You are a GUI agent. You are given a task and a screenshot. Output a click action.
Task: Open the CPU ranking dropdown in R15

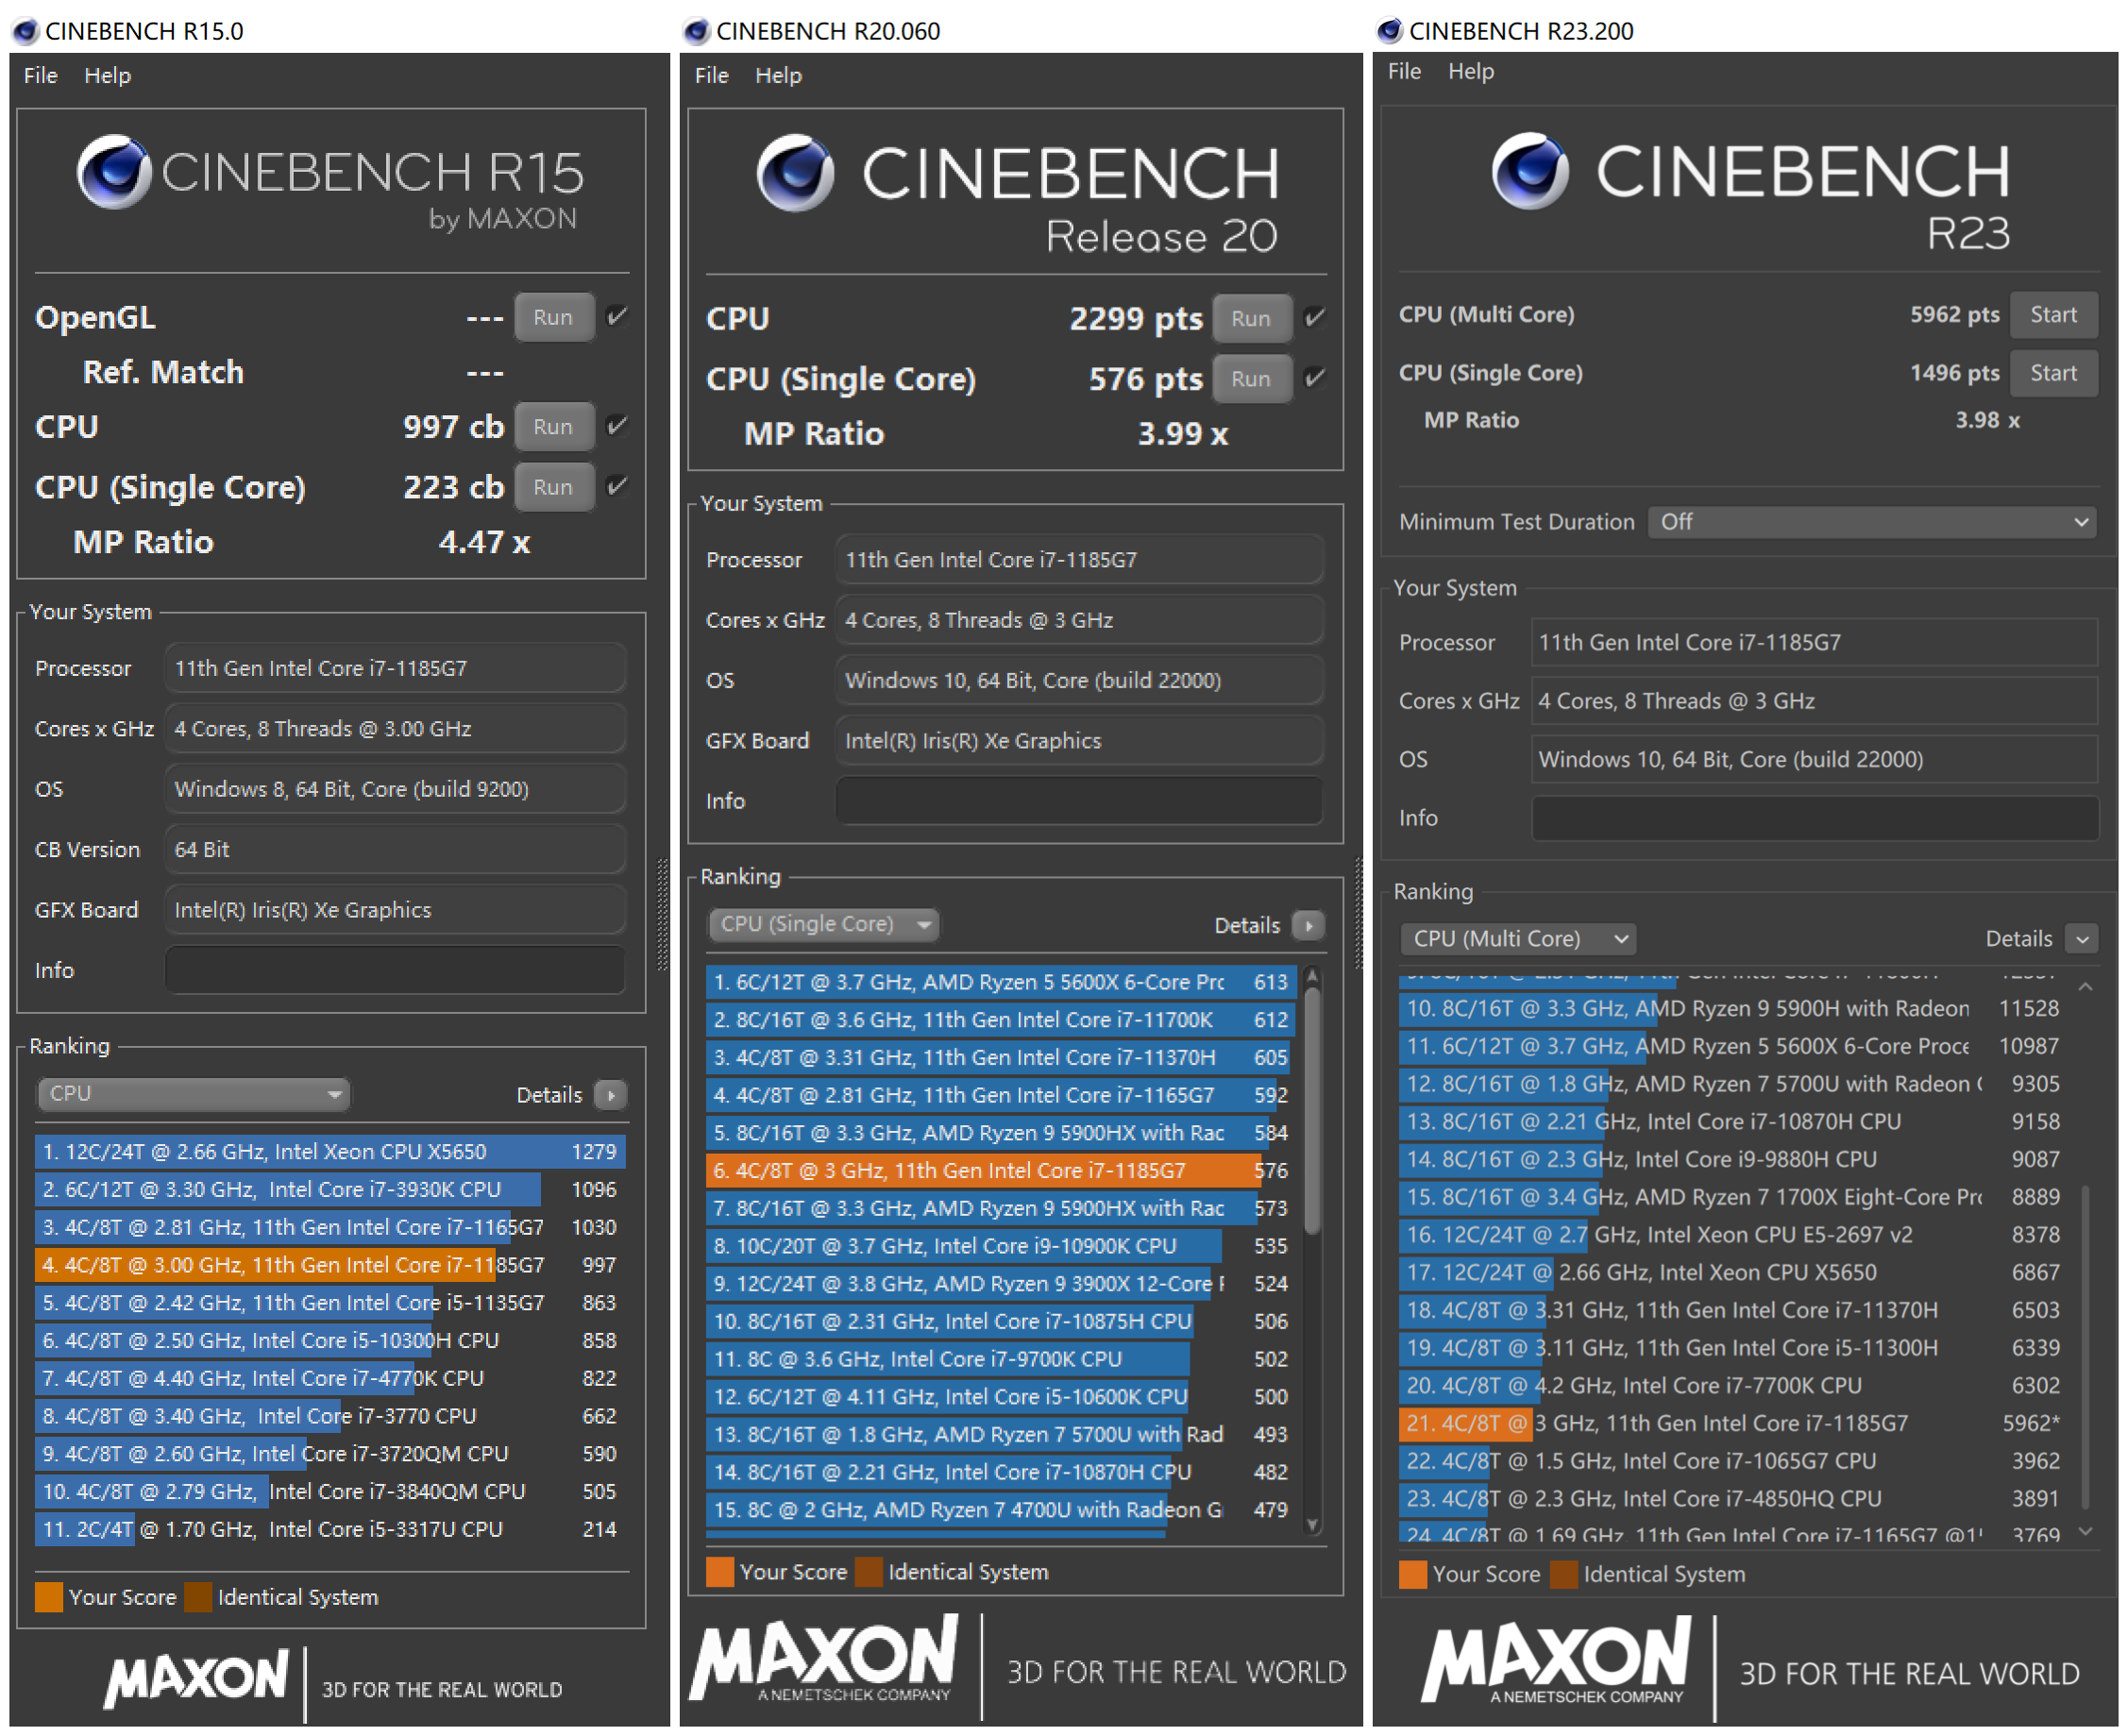(193, 1094)
